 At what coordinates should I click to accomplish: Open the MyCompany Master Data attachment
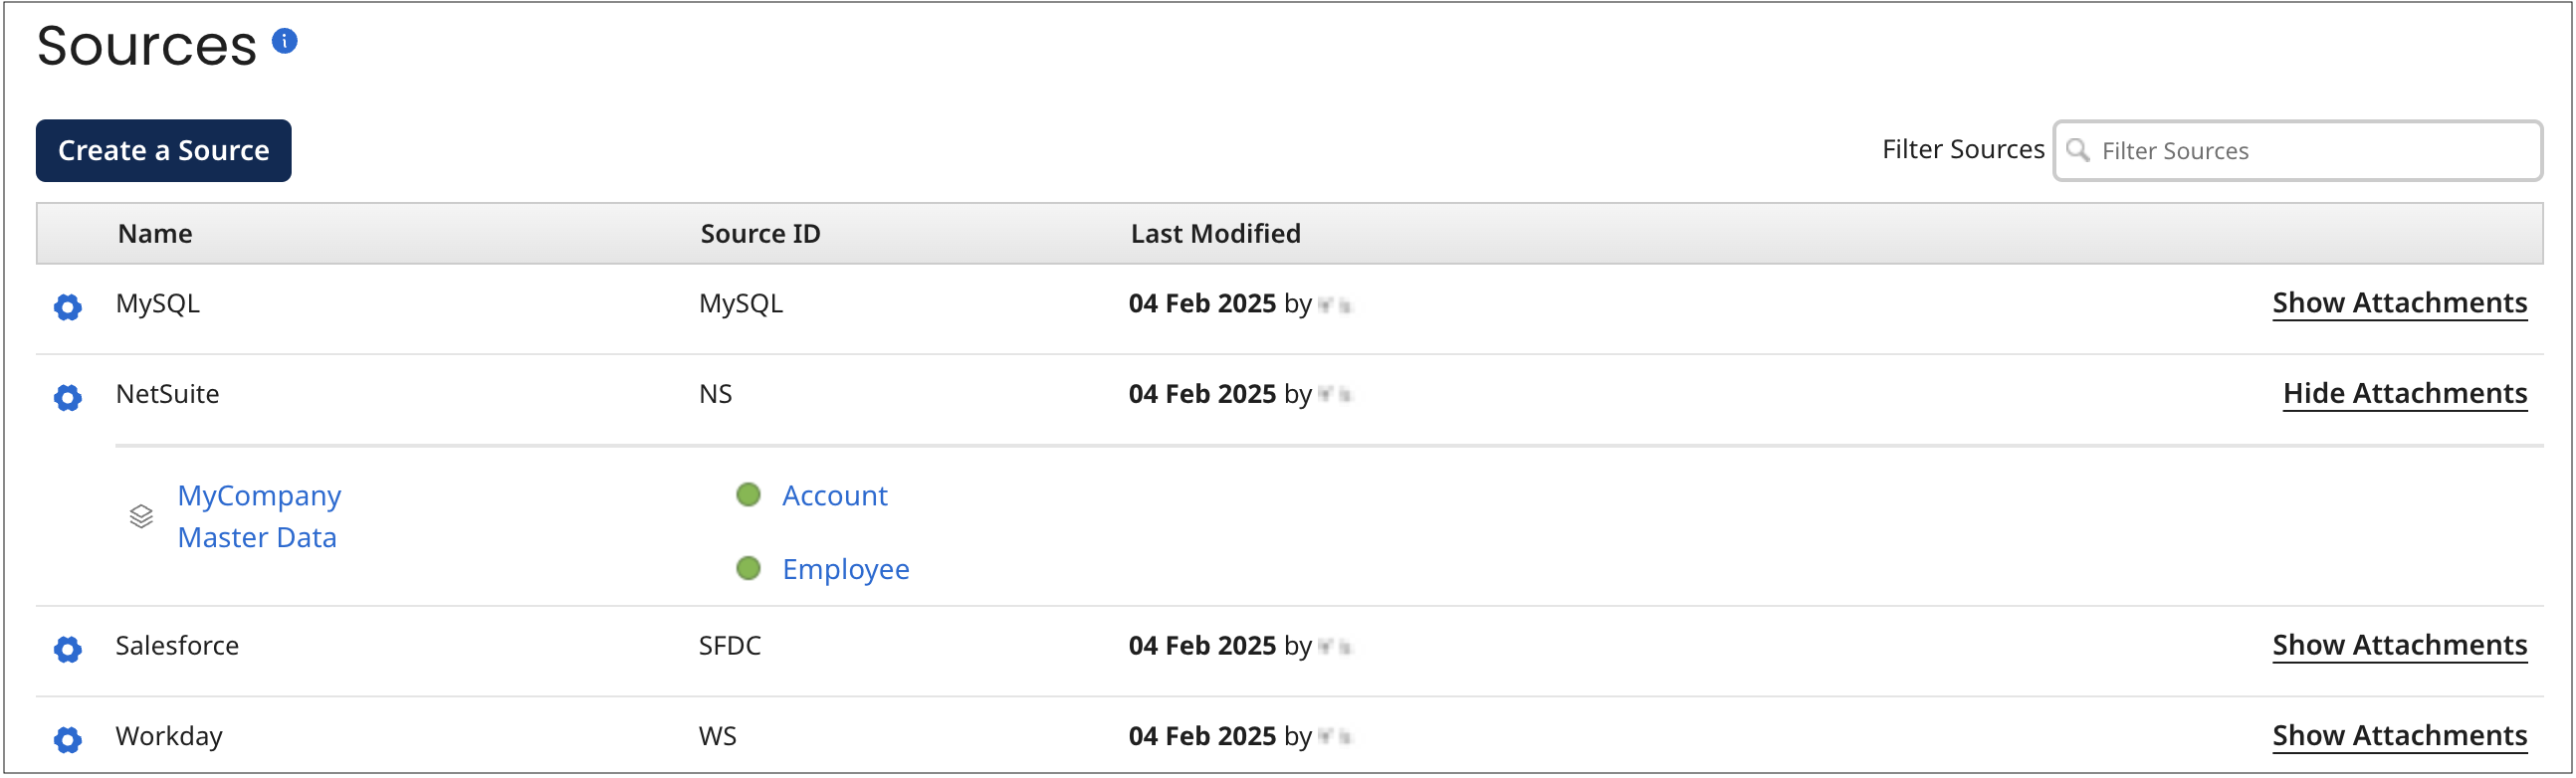pos(258,516)
